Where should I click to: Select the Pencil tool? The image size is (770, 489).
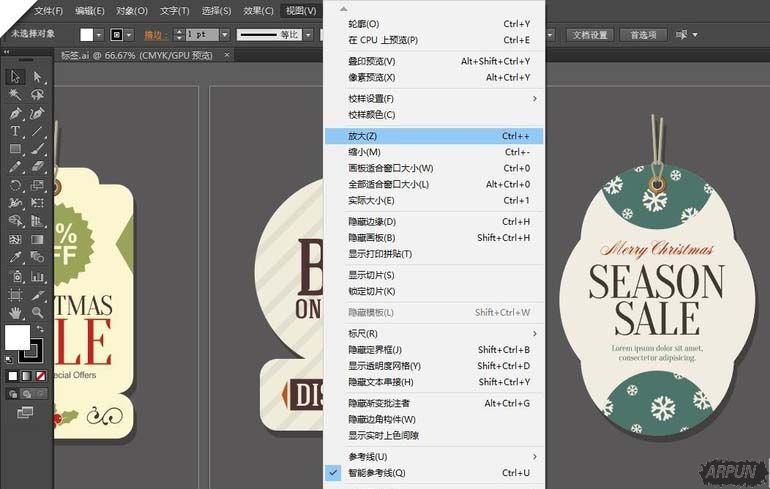pos(15,167)
